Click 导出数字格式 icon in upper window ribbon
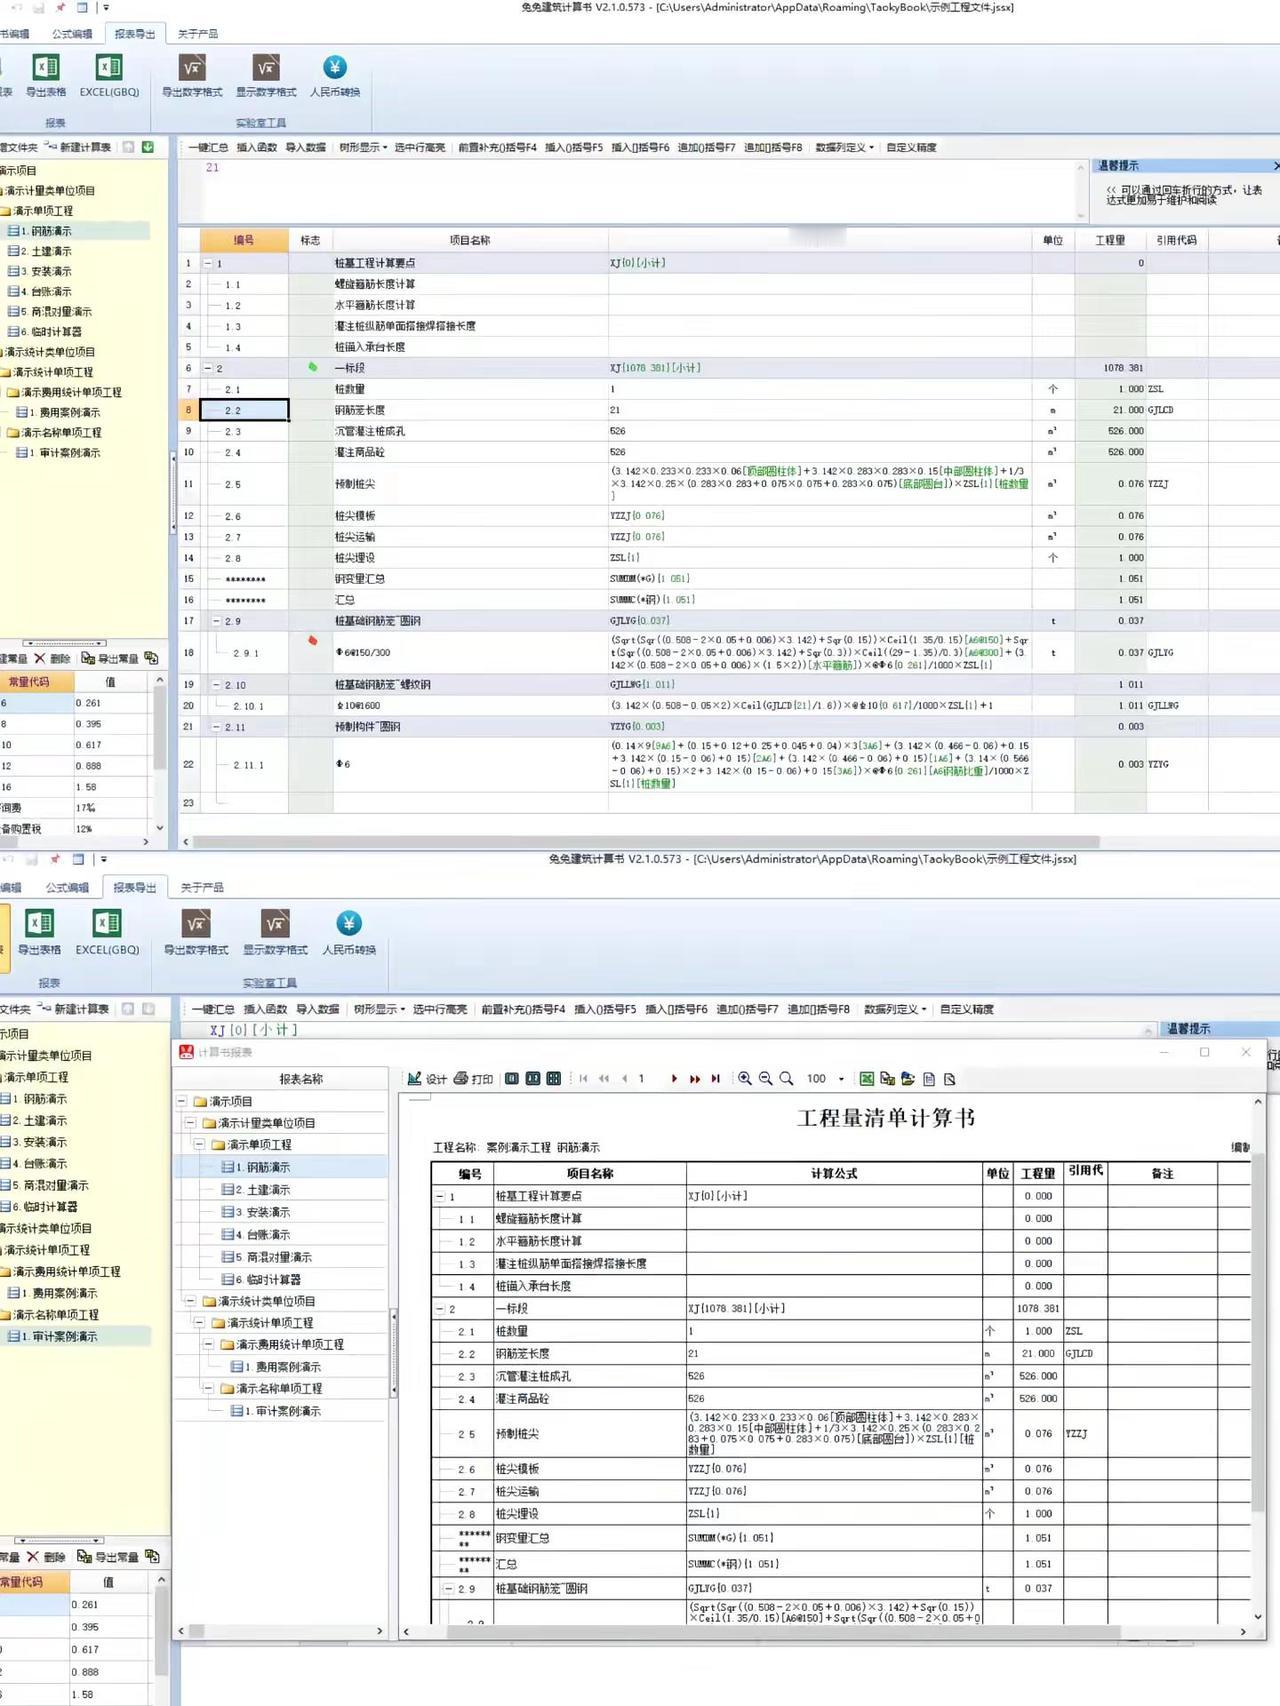 coord(192,68)
